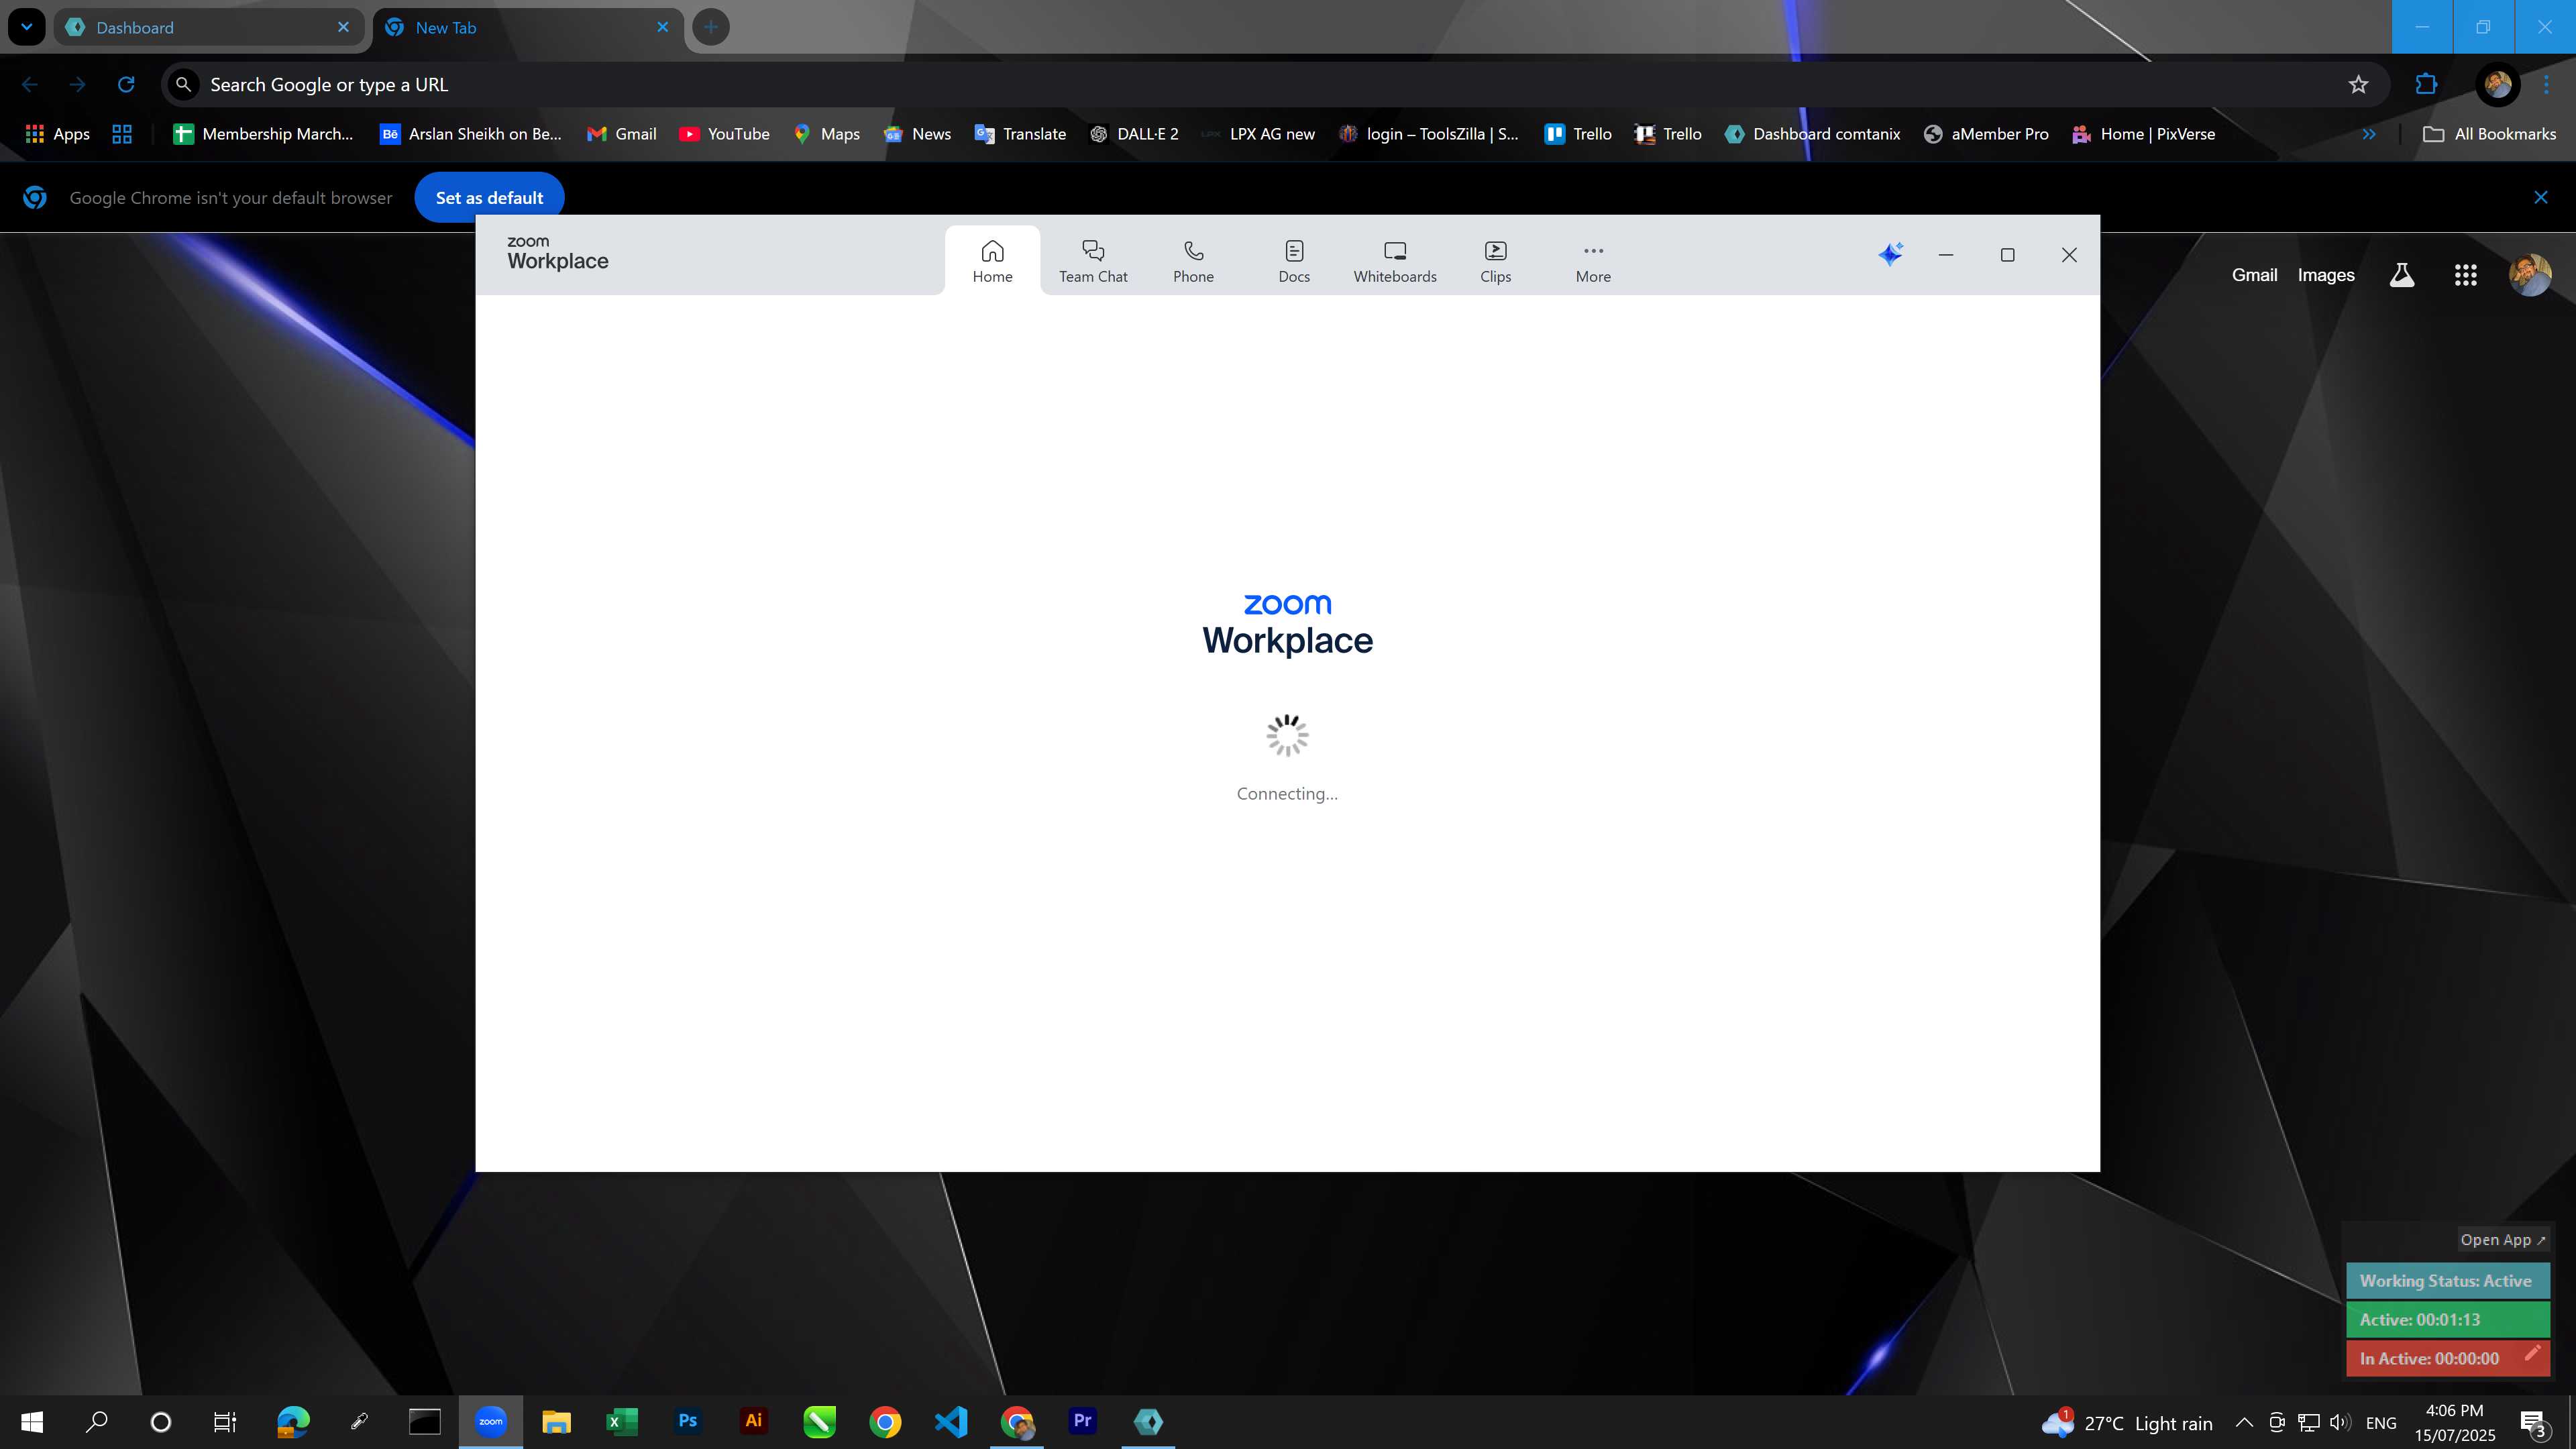Image resolution: width=2576 pixels, height=1449 pixels.
Task: Open Images link on New Tab page
Action: tap(2325, 275)
